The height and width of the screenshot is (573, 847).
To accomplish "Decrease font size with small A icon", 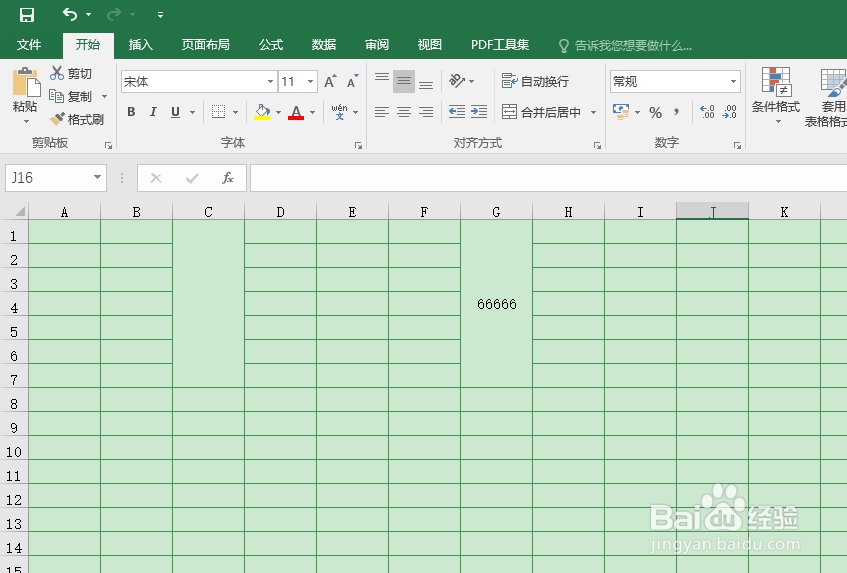I will 353,81.
